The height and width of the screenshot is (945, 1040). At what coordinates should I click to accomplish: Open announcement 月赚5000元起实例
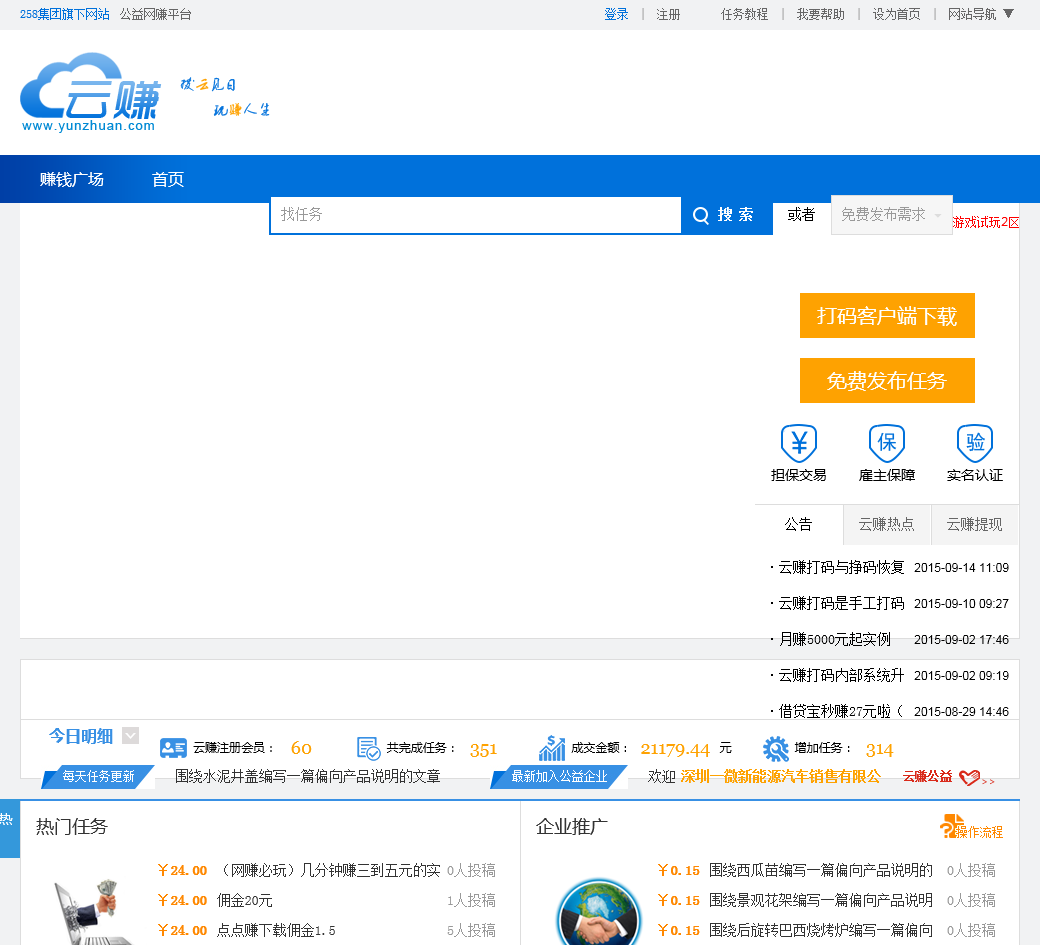(x=834, y=639)
